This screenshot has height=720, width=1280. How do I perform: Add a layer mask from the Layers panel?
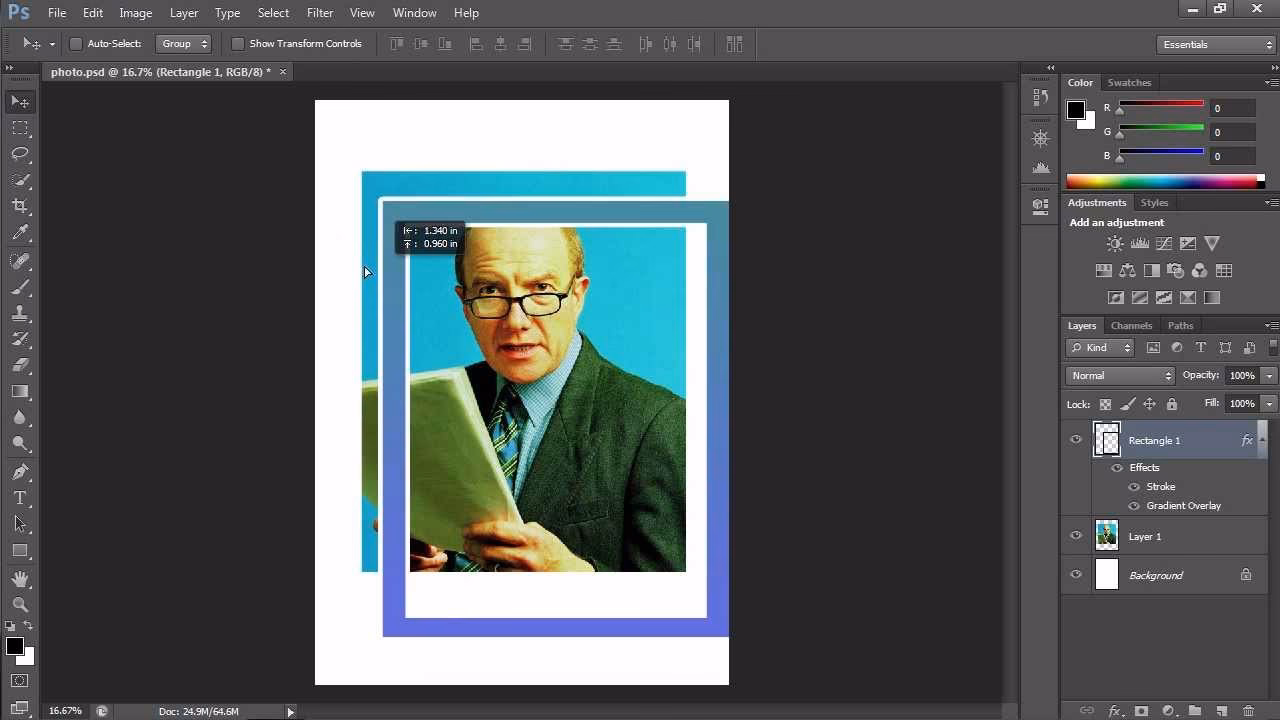point(1141,709)
